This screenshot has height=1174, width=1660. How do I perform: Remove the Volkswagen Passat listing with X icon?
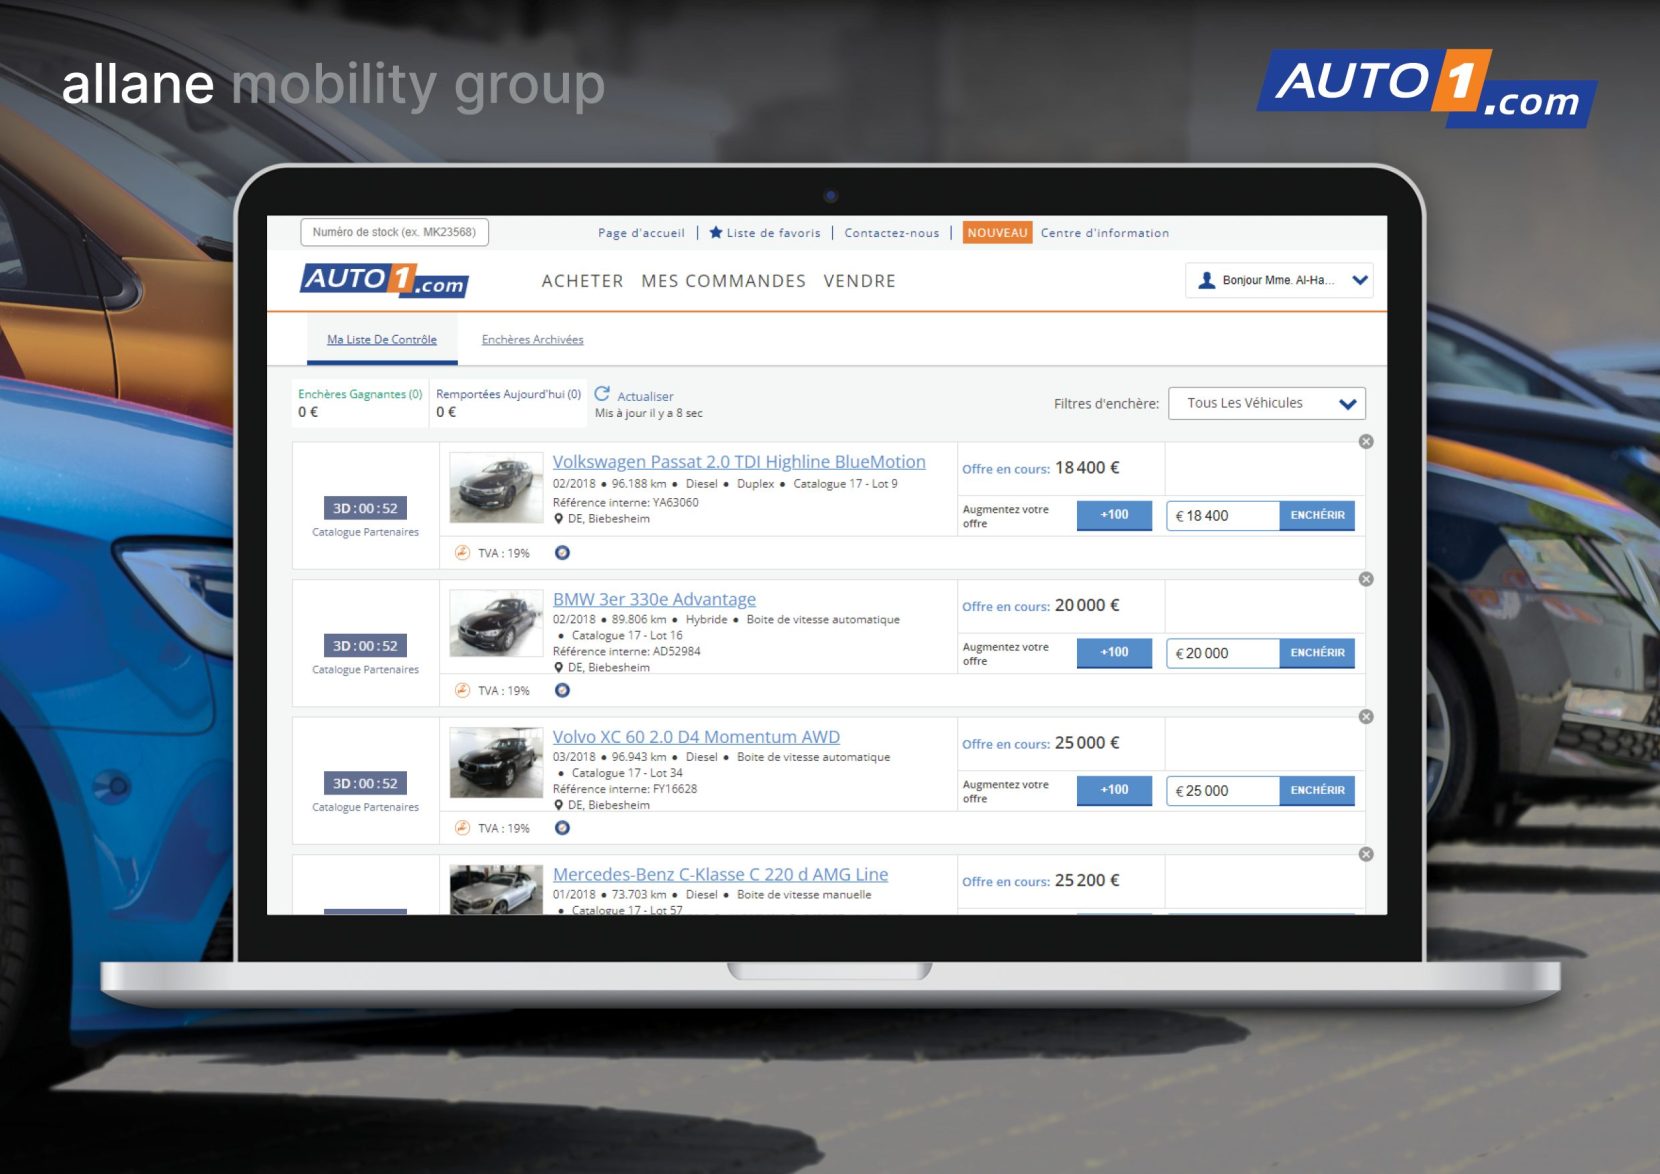[x=1366, y=442]
